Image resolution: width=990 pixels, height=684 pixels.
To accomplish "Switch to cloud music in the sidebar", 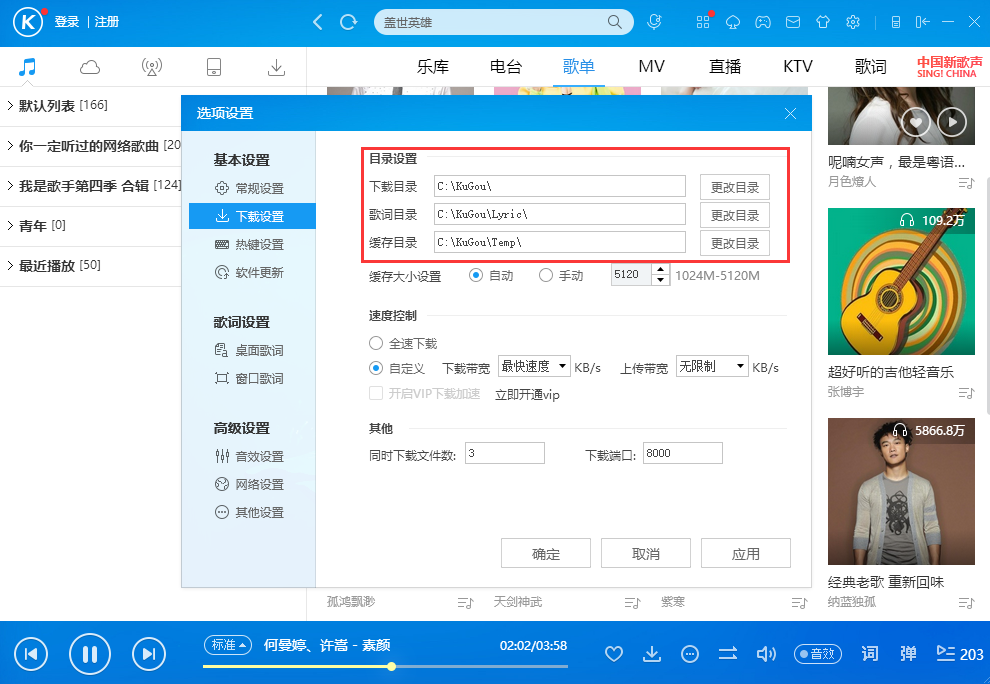I will click(89, 66).
